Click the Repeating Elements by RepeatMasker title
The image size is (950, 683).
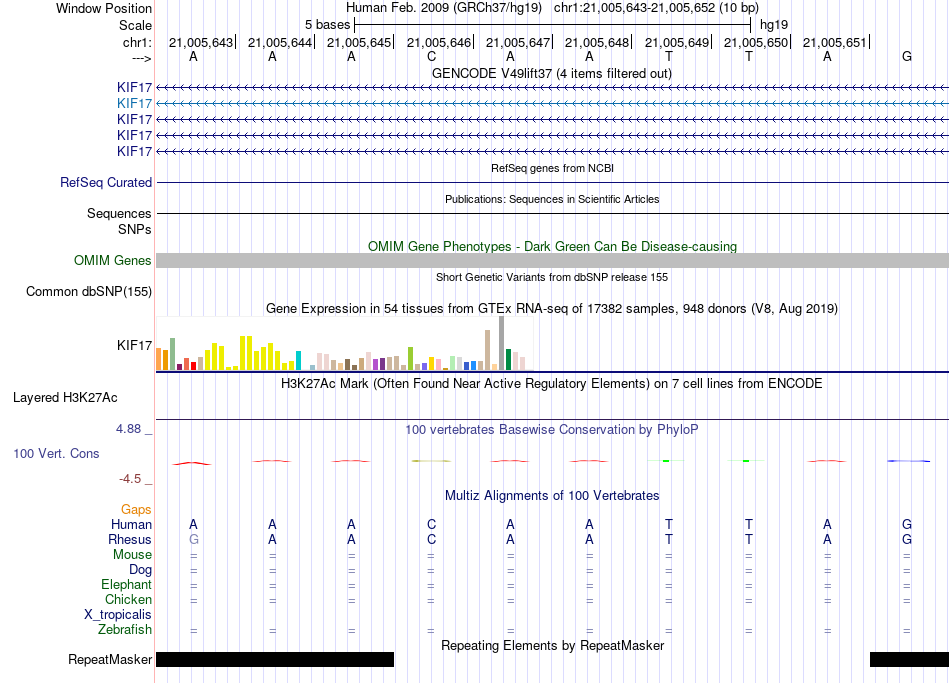[x=553, y=645]
